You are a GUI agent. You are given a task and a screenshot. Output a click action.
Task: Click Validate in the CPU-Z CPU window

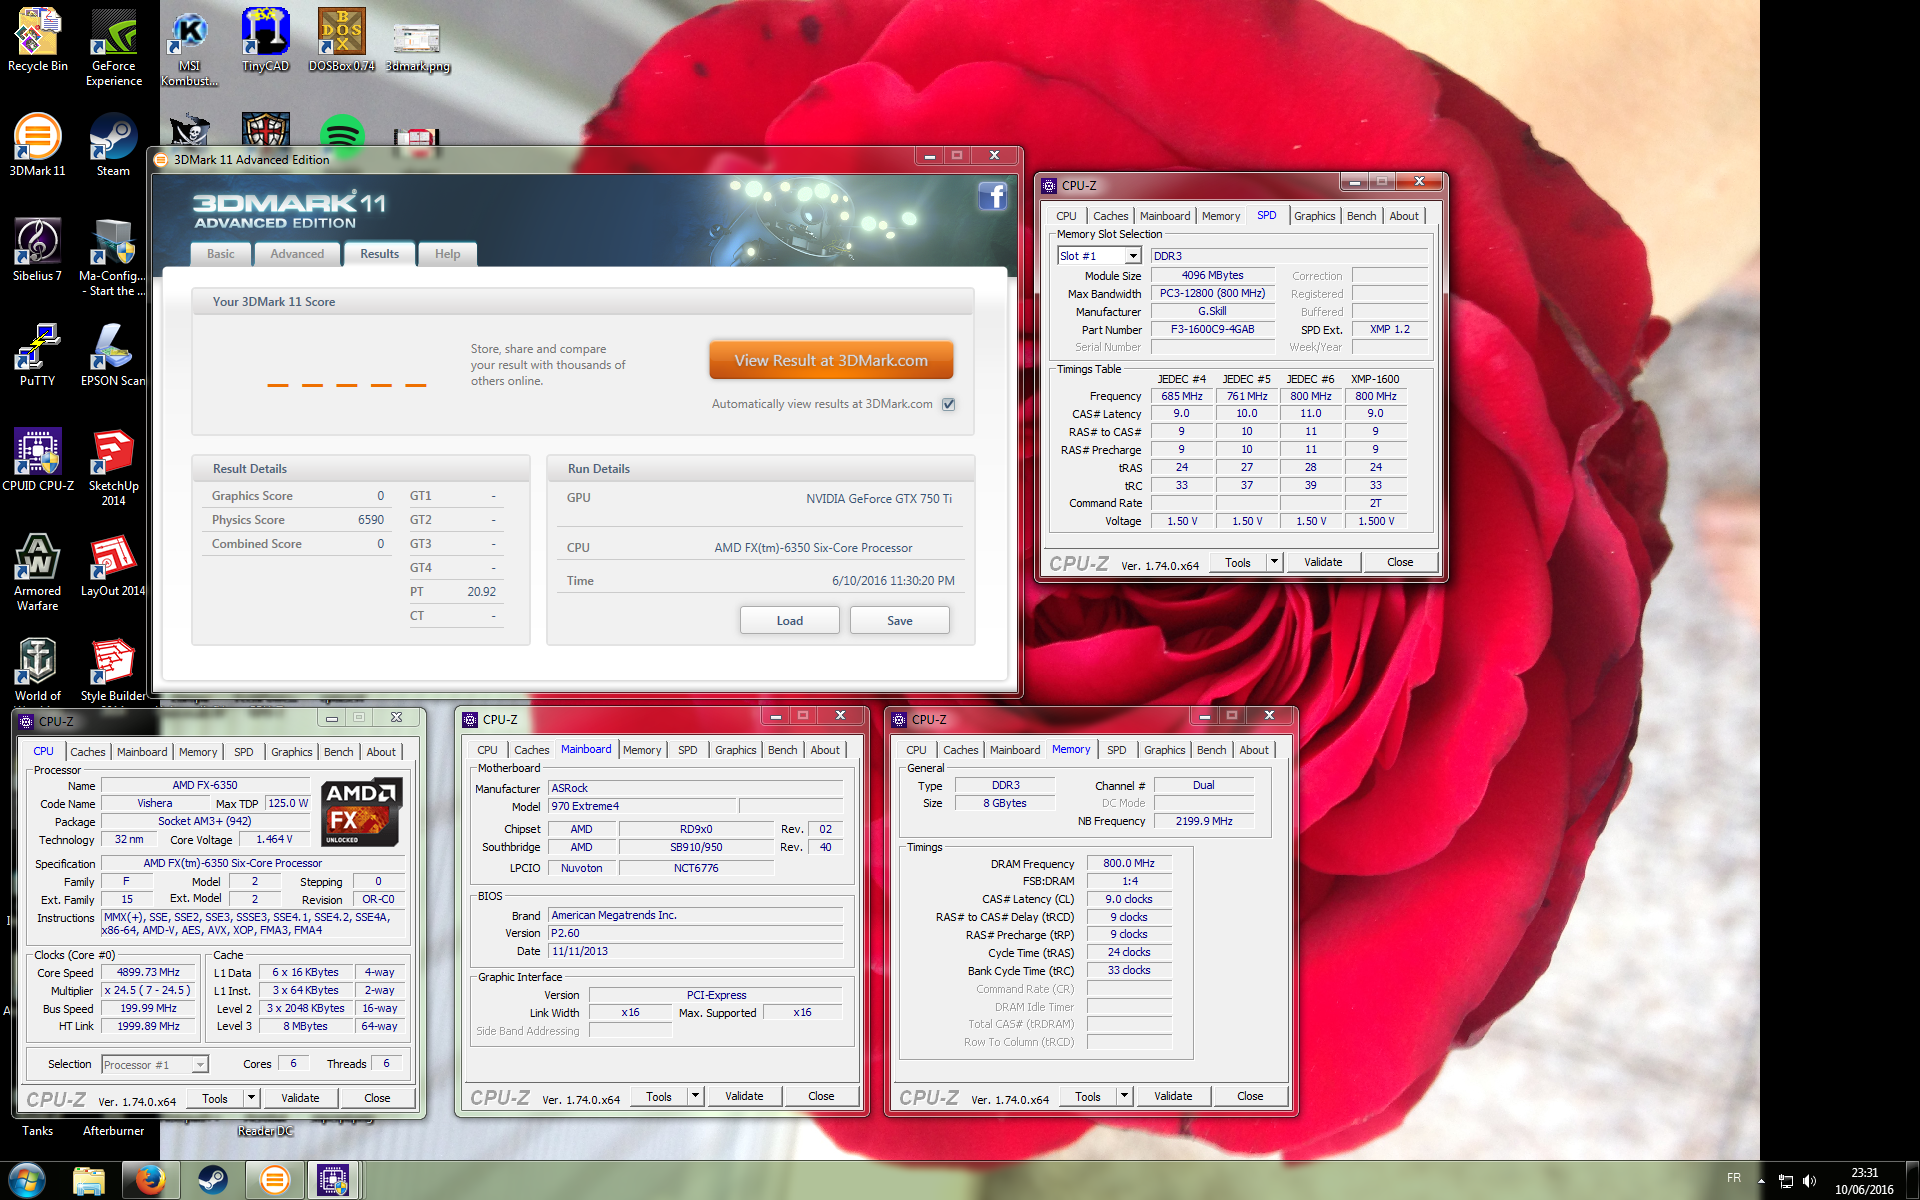pos(300,1098)
